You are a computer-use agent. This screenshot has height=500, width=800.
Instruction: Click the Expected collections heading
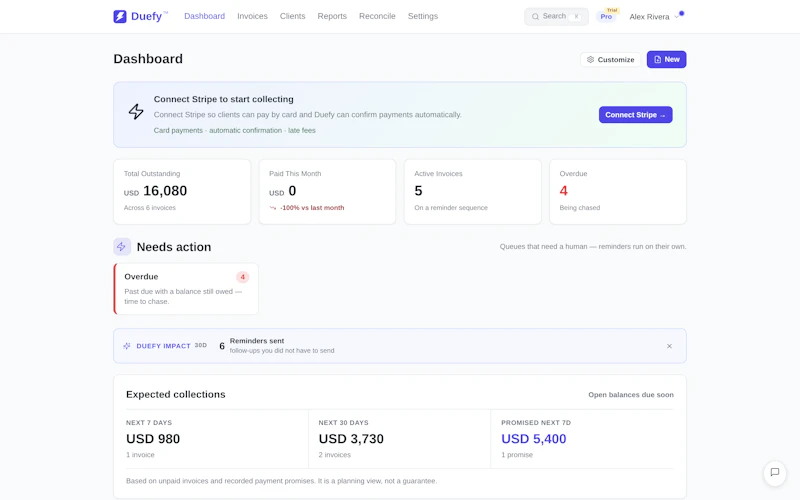coord(176,394)
